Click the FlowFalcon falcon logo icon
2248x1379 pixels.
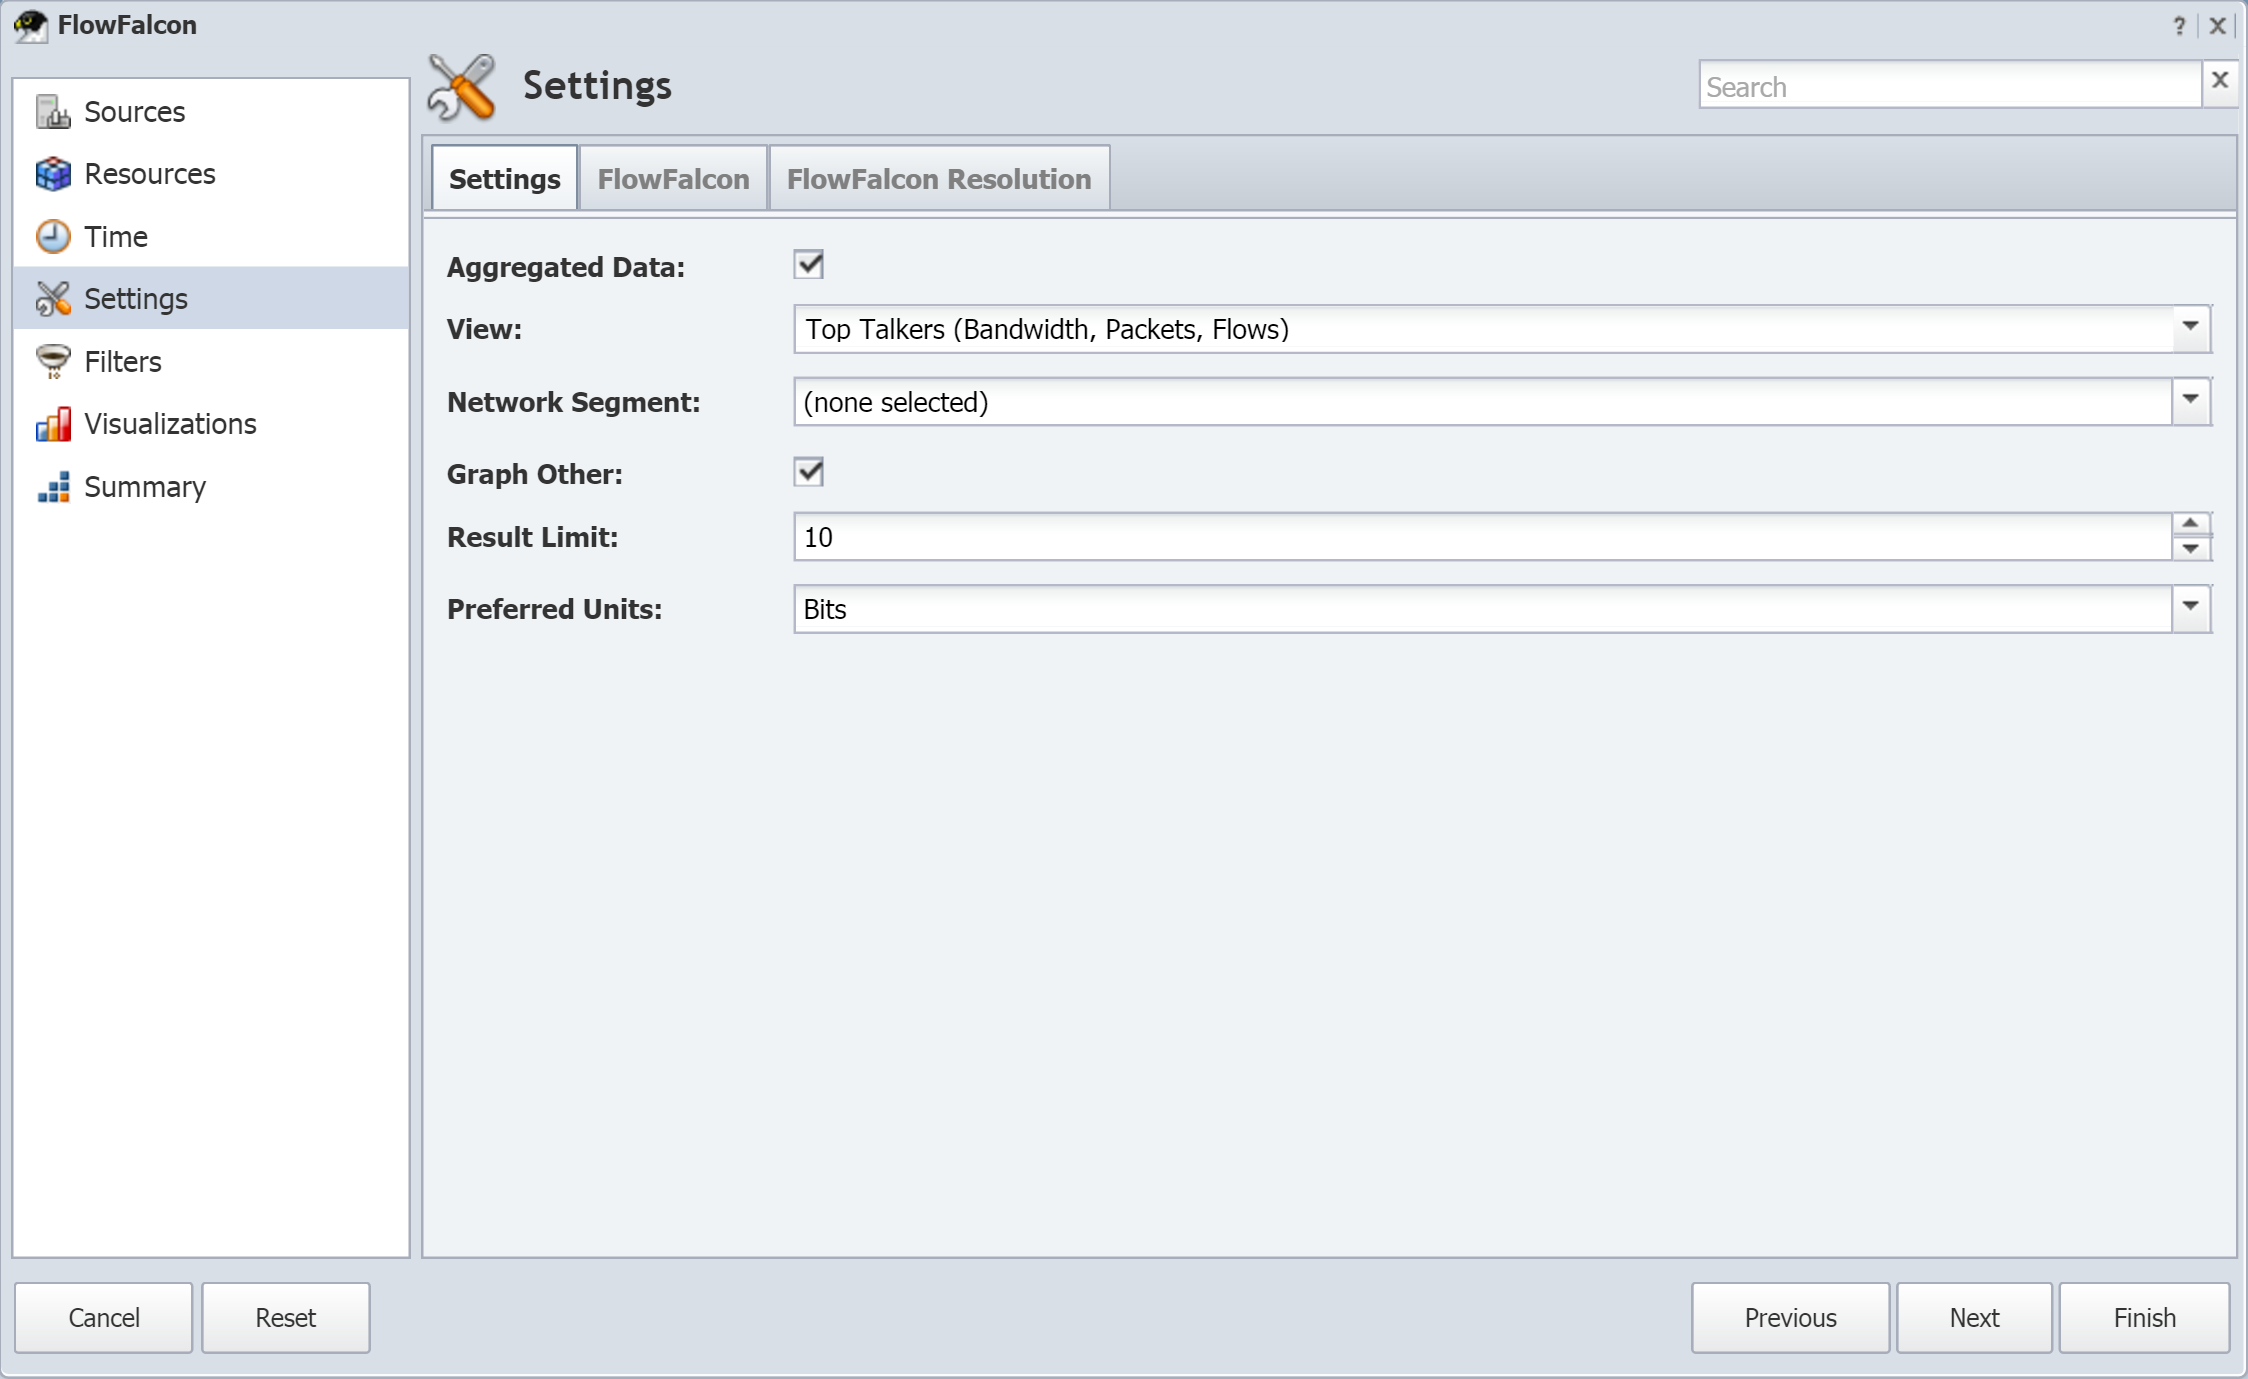click(31, 26)
